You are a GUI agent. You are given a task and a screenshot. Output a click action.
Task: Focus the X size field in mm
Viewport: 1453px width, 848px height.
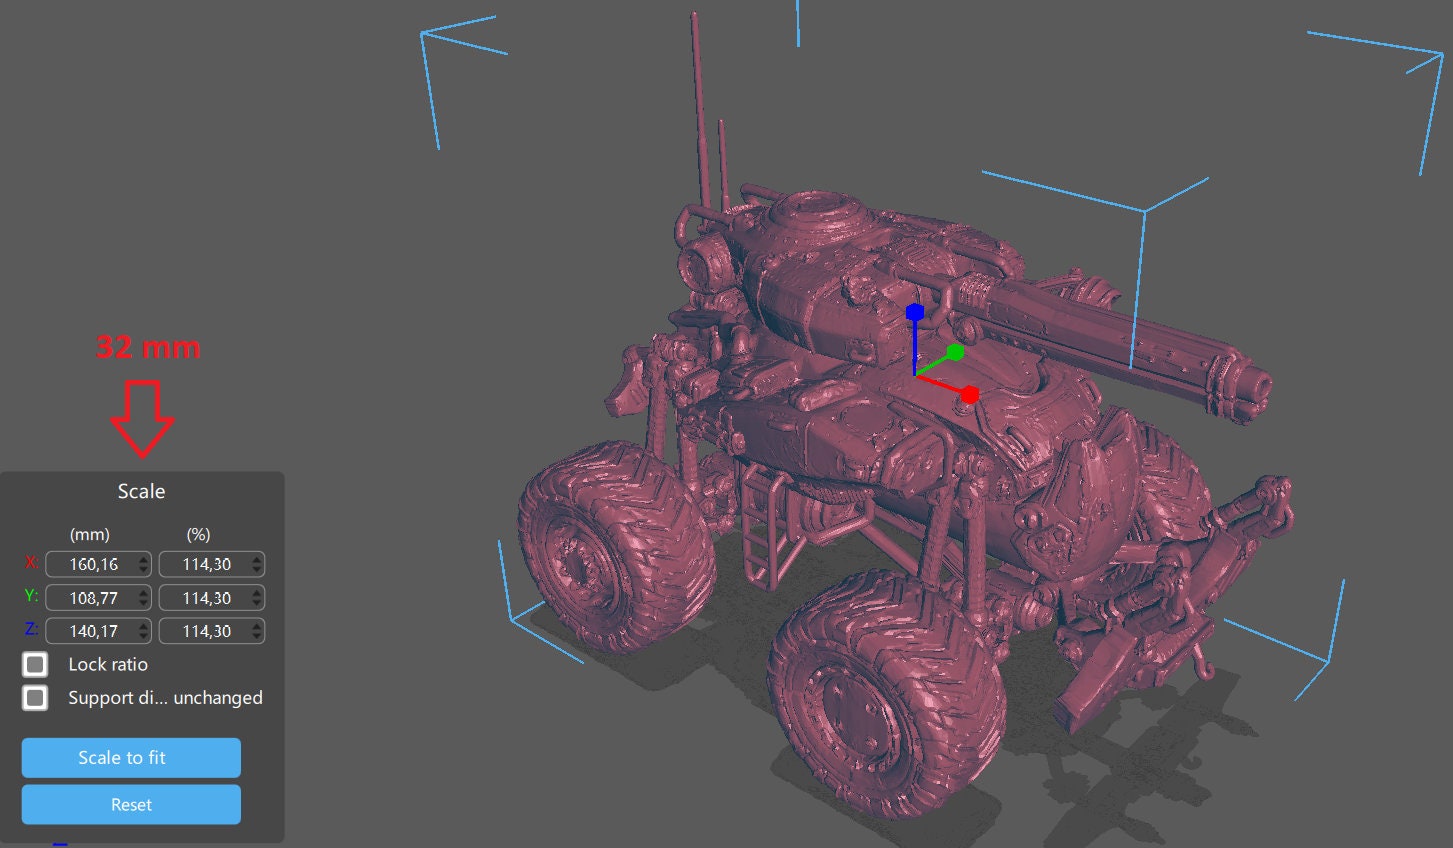[x=92, y=565]
